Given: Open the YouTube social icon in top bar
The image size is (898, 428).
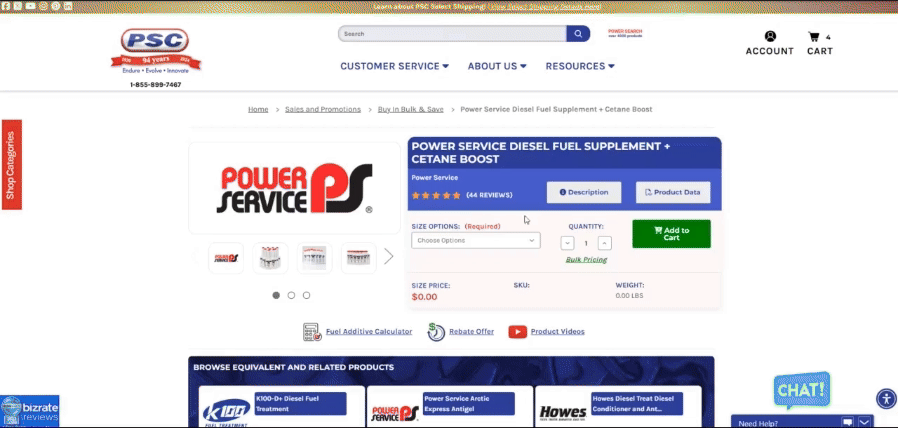Looking at the screenshot, I should (30, 6).
